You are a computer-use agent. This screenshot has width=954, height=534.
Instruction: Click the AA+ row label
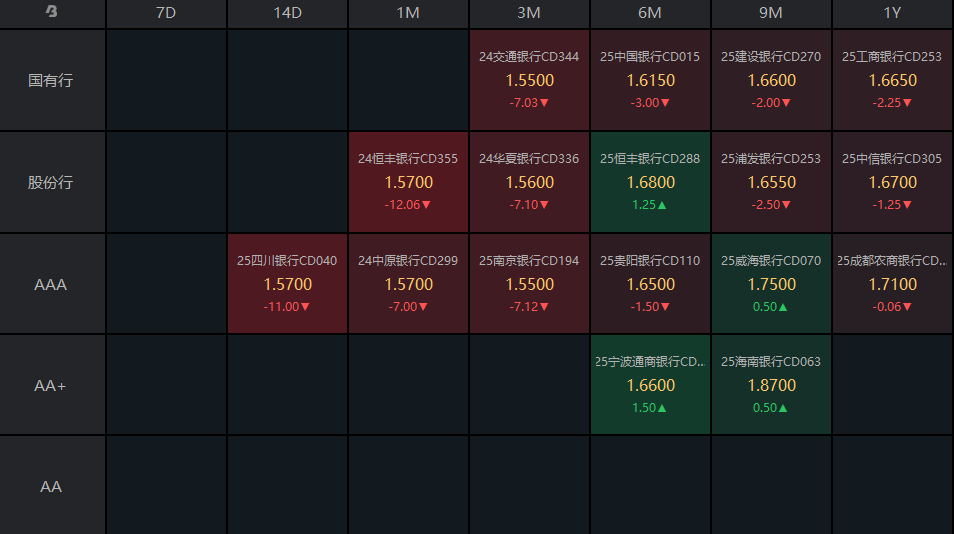[50, 386]
